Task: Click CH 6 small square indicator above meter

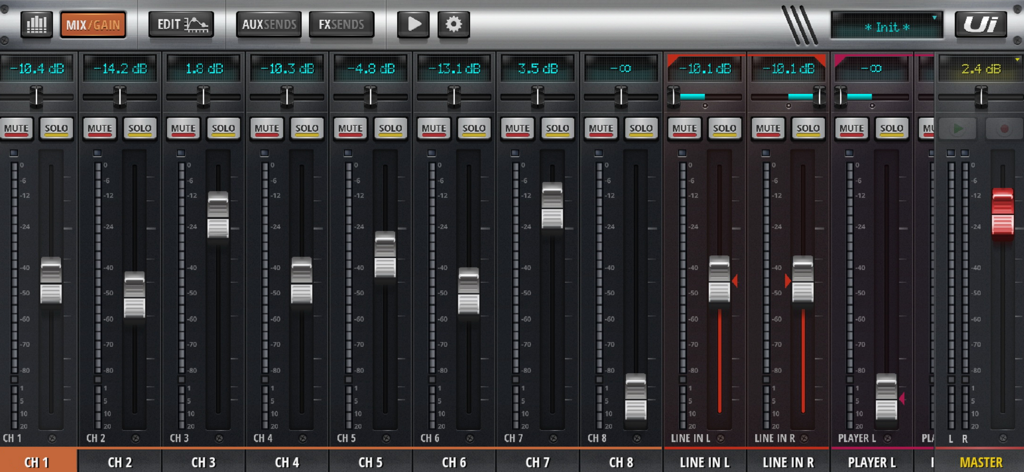Action: (x=432, y=153)
